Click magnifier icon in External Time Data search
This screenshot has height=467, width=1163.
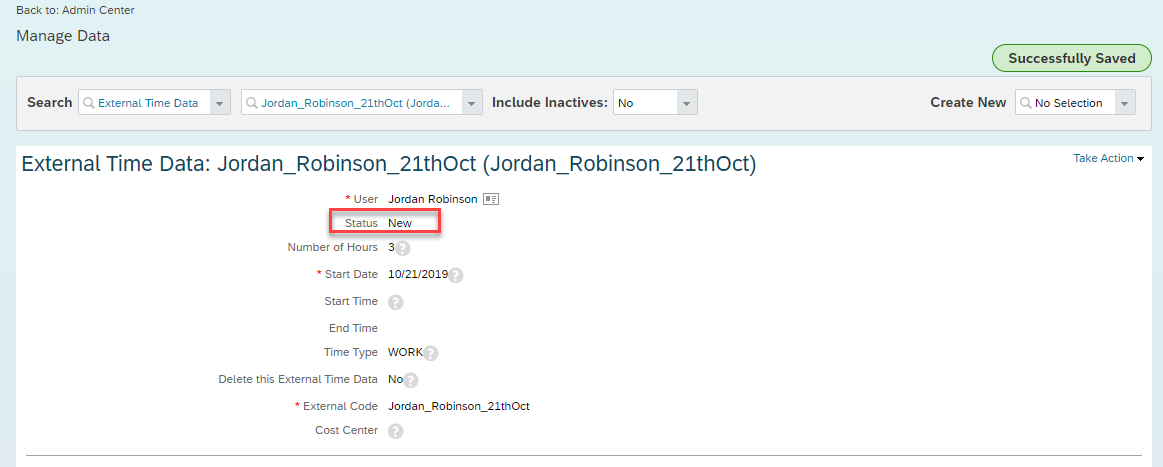tap(90, 103)
